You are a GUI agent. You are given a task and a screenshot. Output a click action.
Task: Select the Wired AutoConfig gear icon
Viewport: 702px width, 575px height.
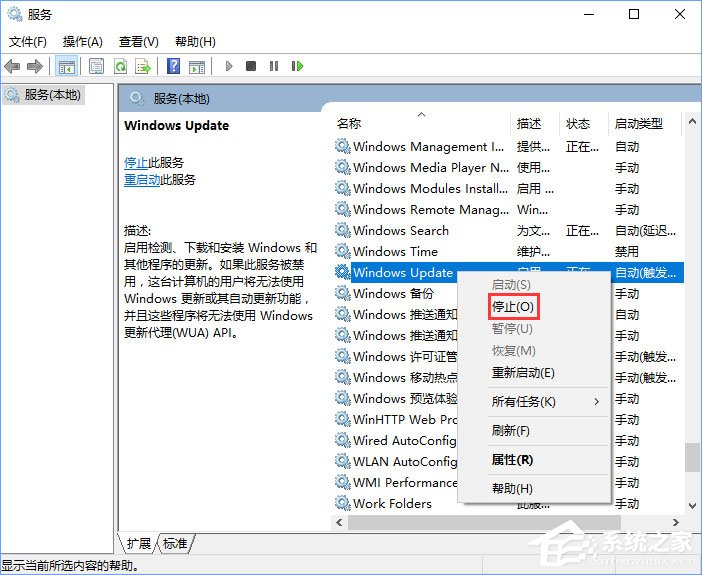point(342,440)
